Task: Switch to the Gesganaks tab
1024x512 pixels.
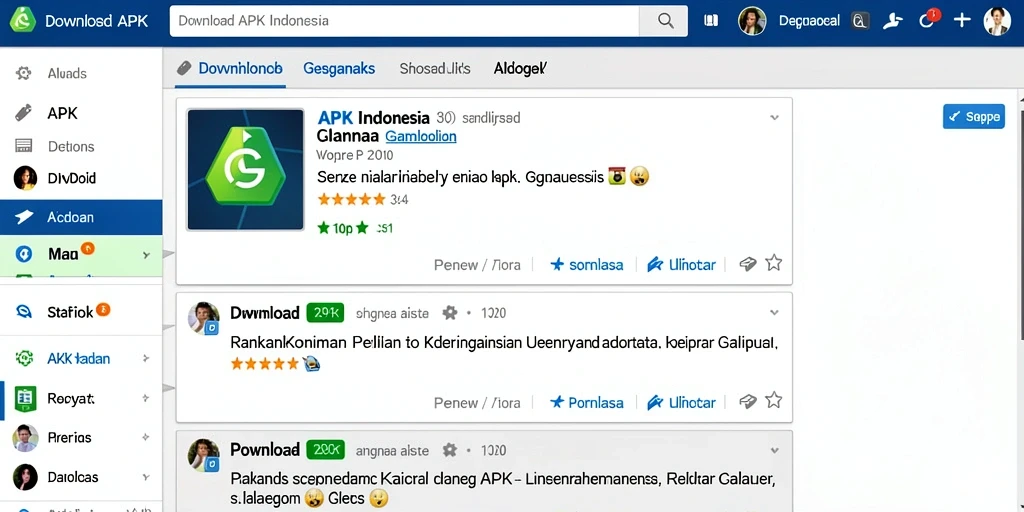Action: pos(339,68)
